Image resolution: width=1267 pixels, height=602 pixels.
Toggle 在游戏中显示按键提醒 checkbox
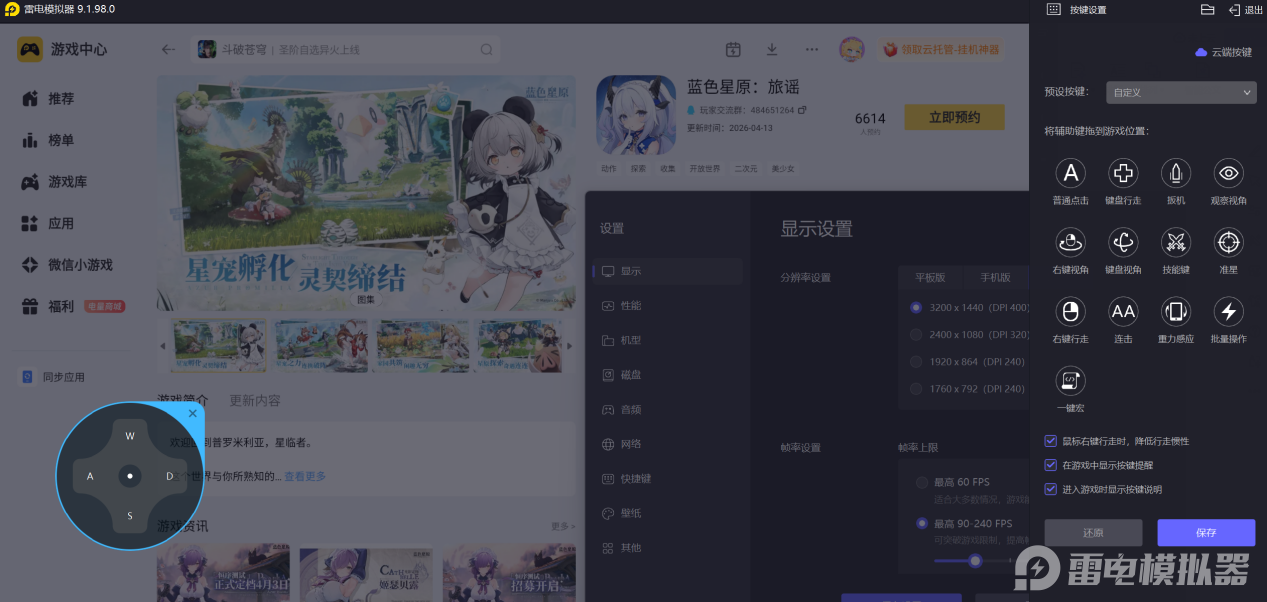click(1050, 465)
